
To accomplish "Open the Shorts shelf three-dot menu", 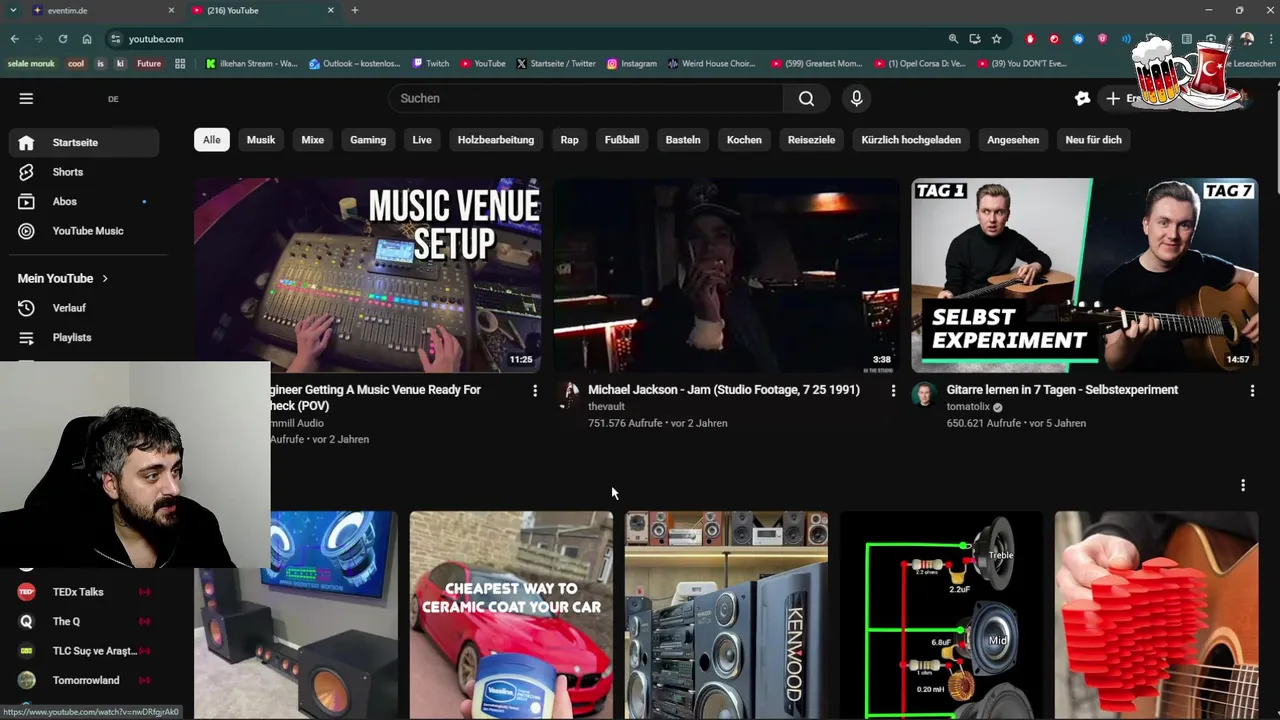I will point(1243,485).
